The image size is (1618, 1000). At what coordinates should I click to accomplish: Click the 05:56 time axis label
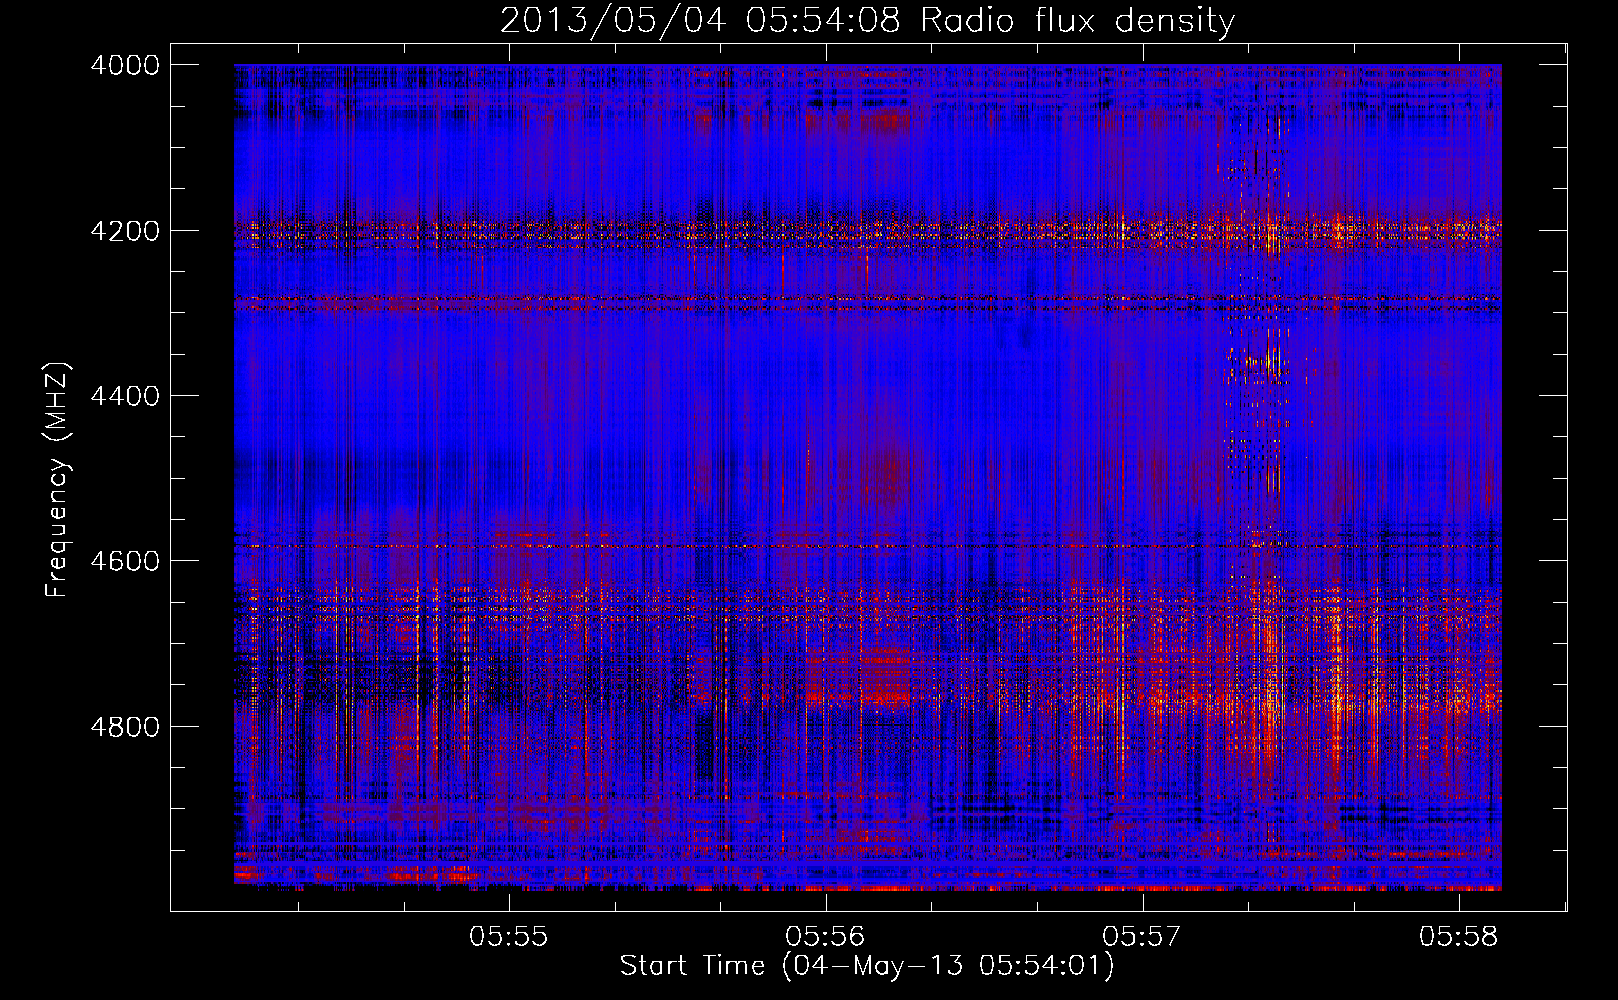(x=826, y=937)
